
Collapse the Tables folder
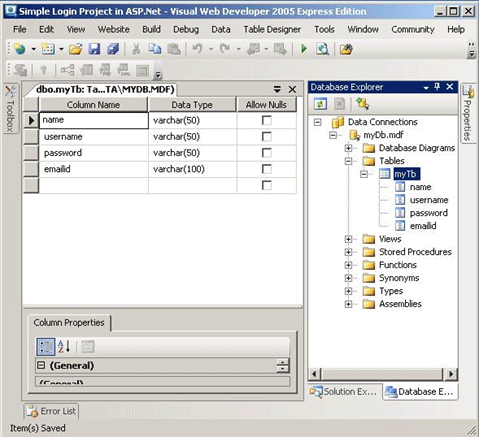pos(348,161)
